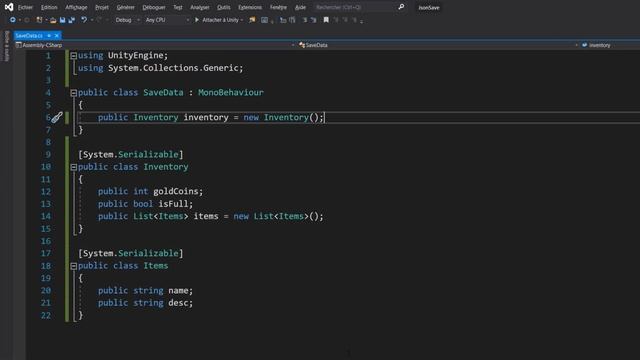Click the new project icon in the toolbar
The height and width of the screenshot is (360, 640).
coord(39,20)
